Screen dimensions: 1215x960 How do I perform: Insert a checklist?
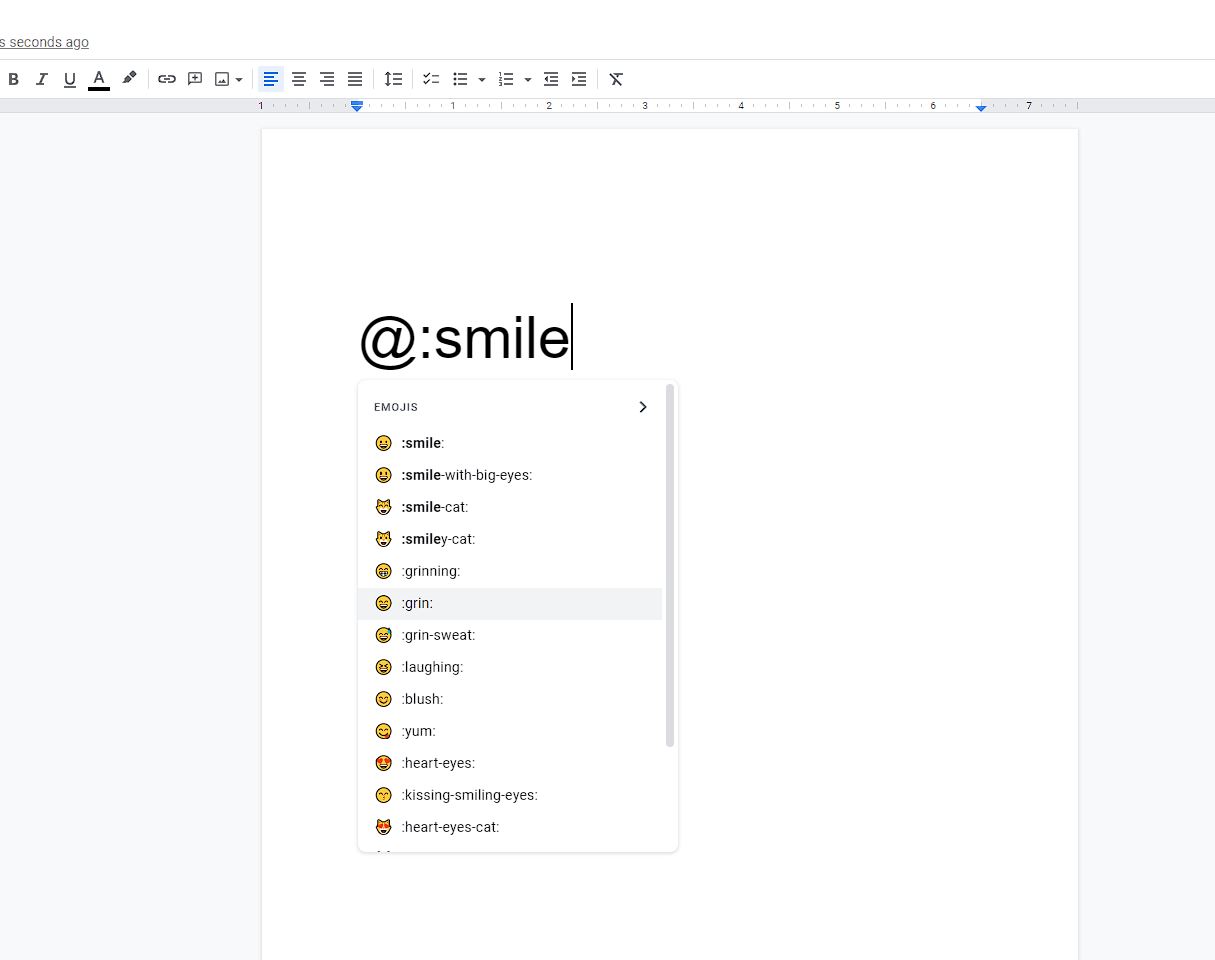pyautogui.click(x=432, y=79)
